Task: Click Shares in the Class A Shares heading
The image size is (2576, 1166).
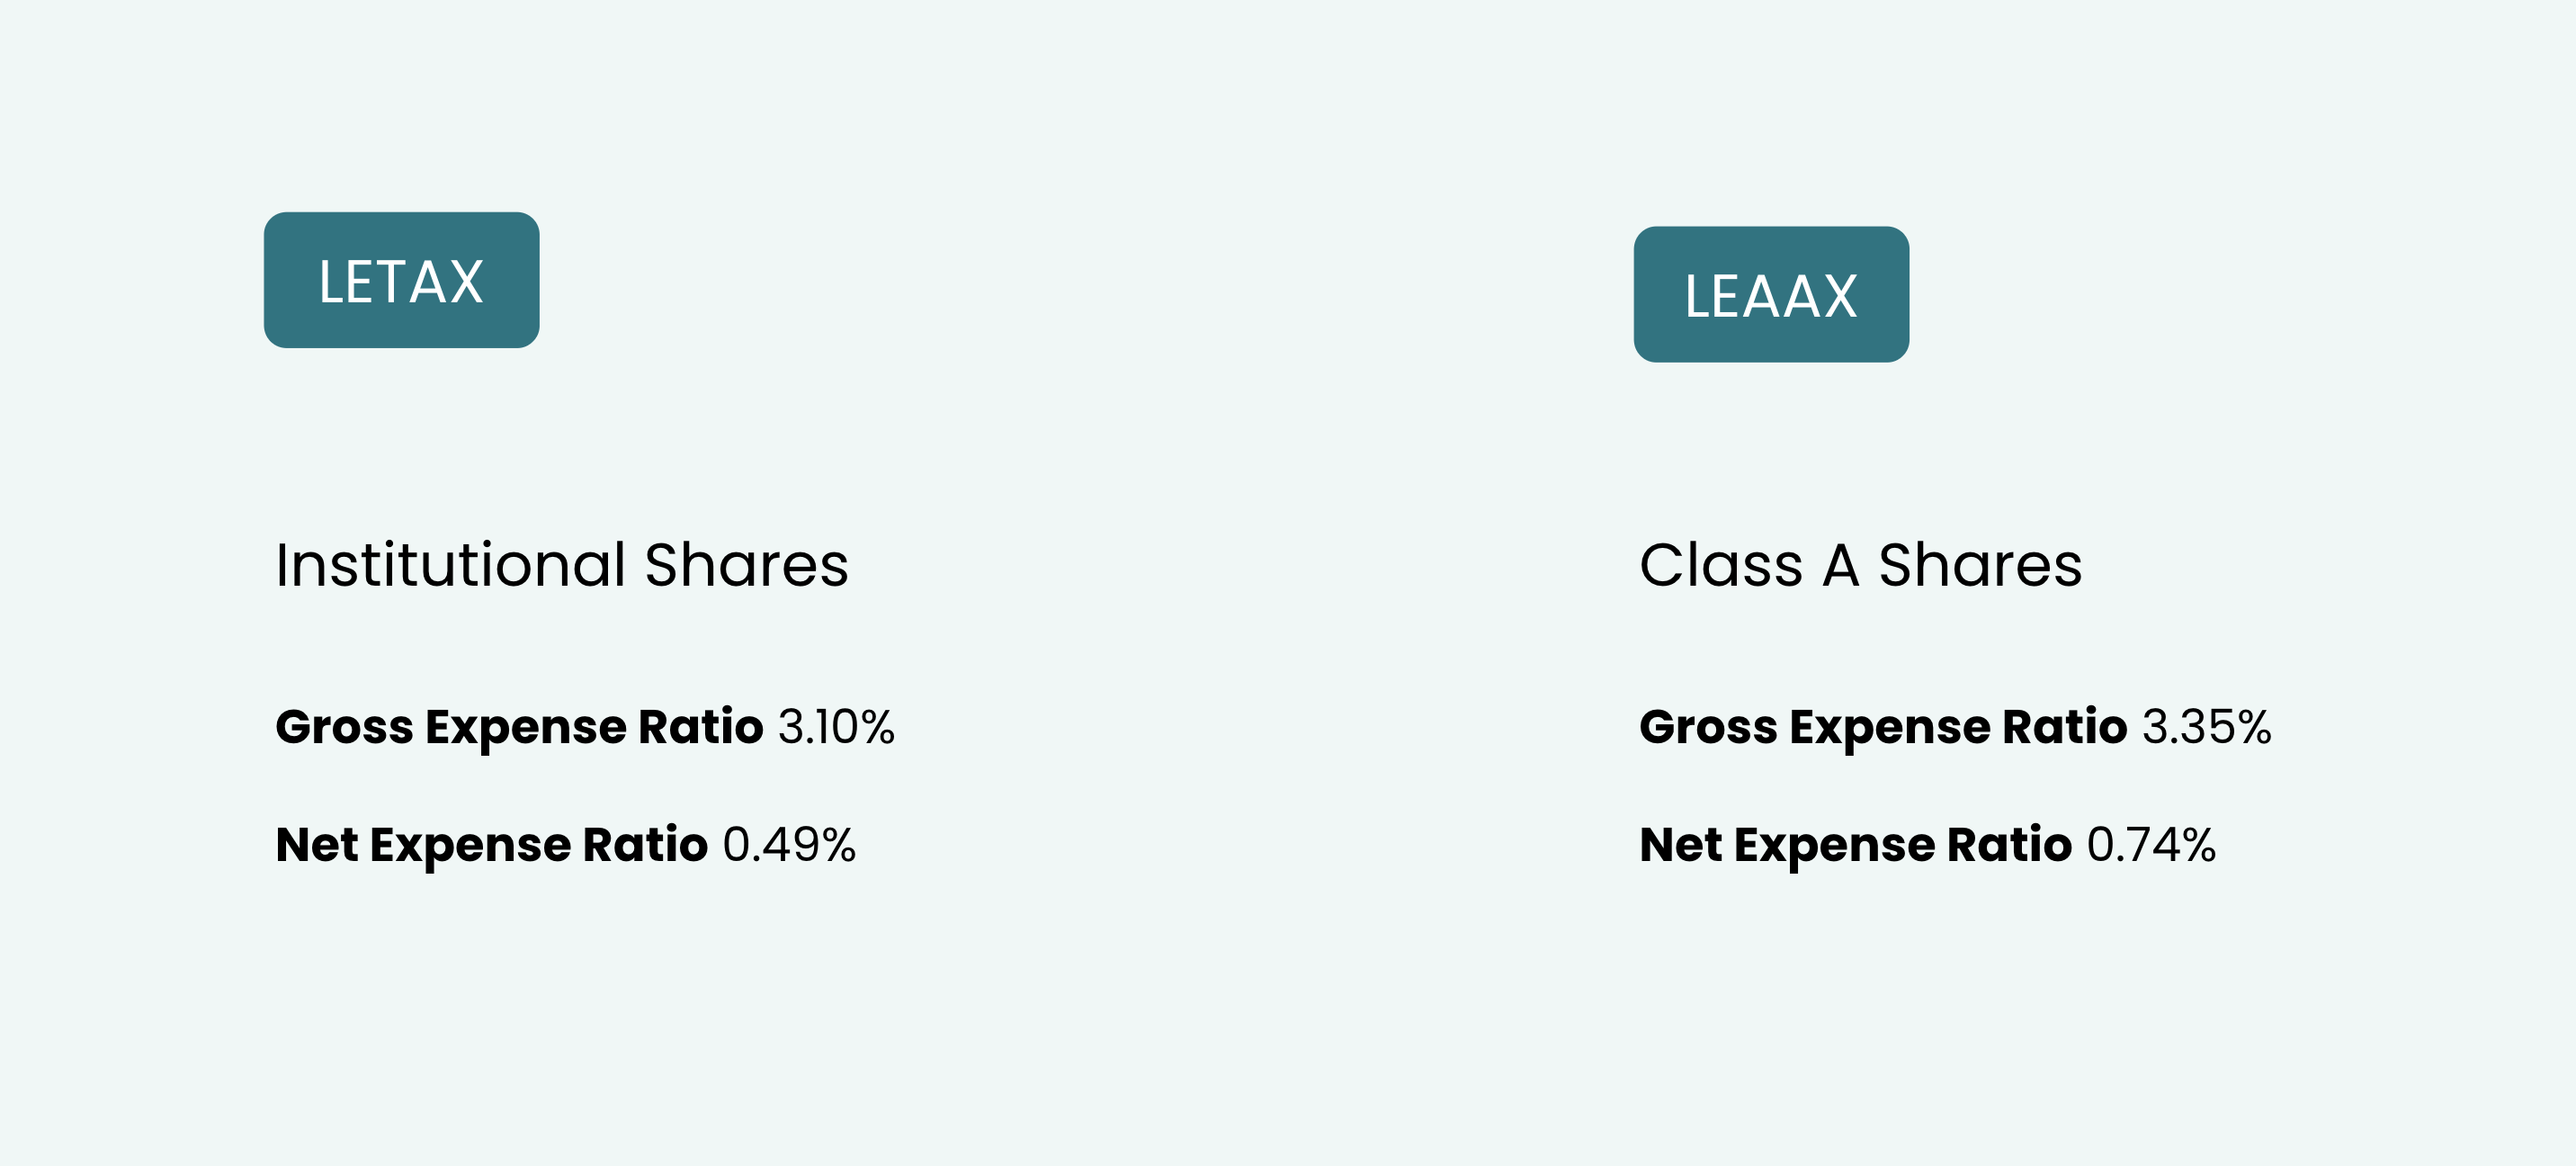Action: pyautogui.click(x=1980, y=565)
